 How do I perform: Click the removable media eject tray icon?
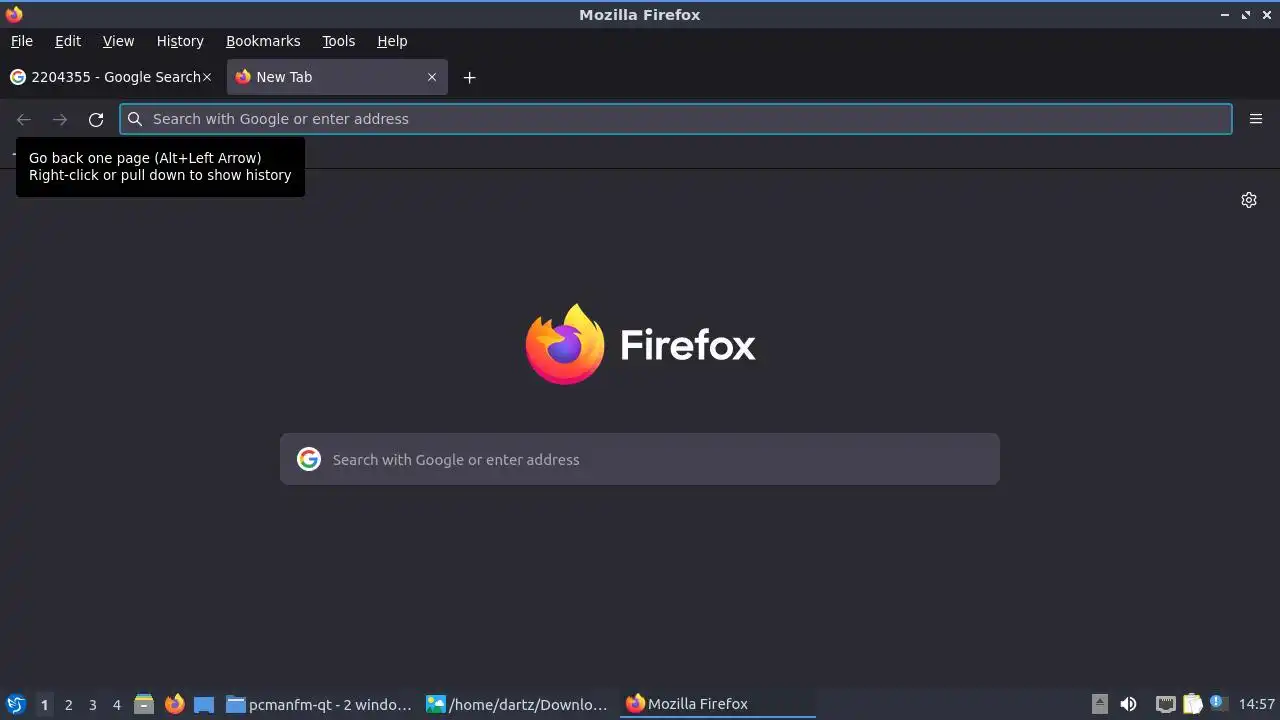pyautogui.click(x=1099, y=704)
